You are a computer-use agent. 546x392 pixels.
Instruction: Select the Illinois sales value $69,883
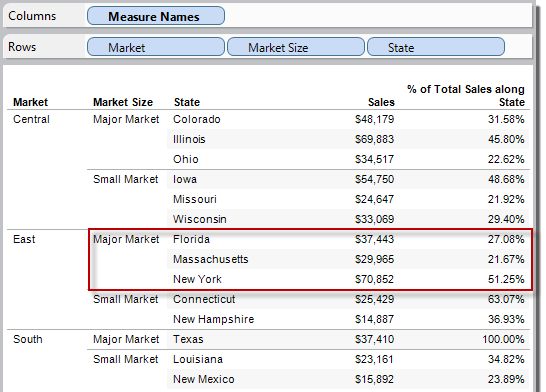click(374, 139)
